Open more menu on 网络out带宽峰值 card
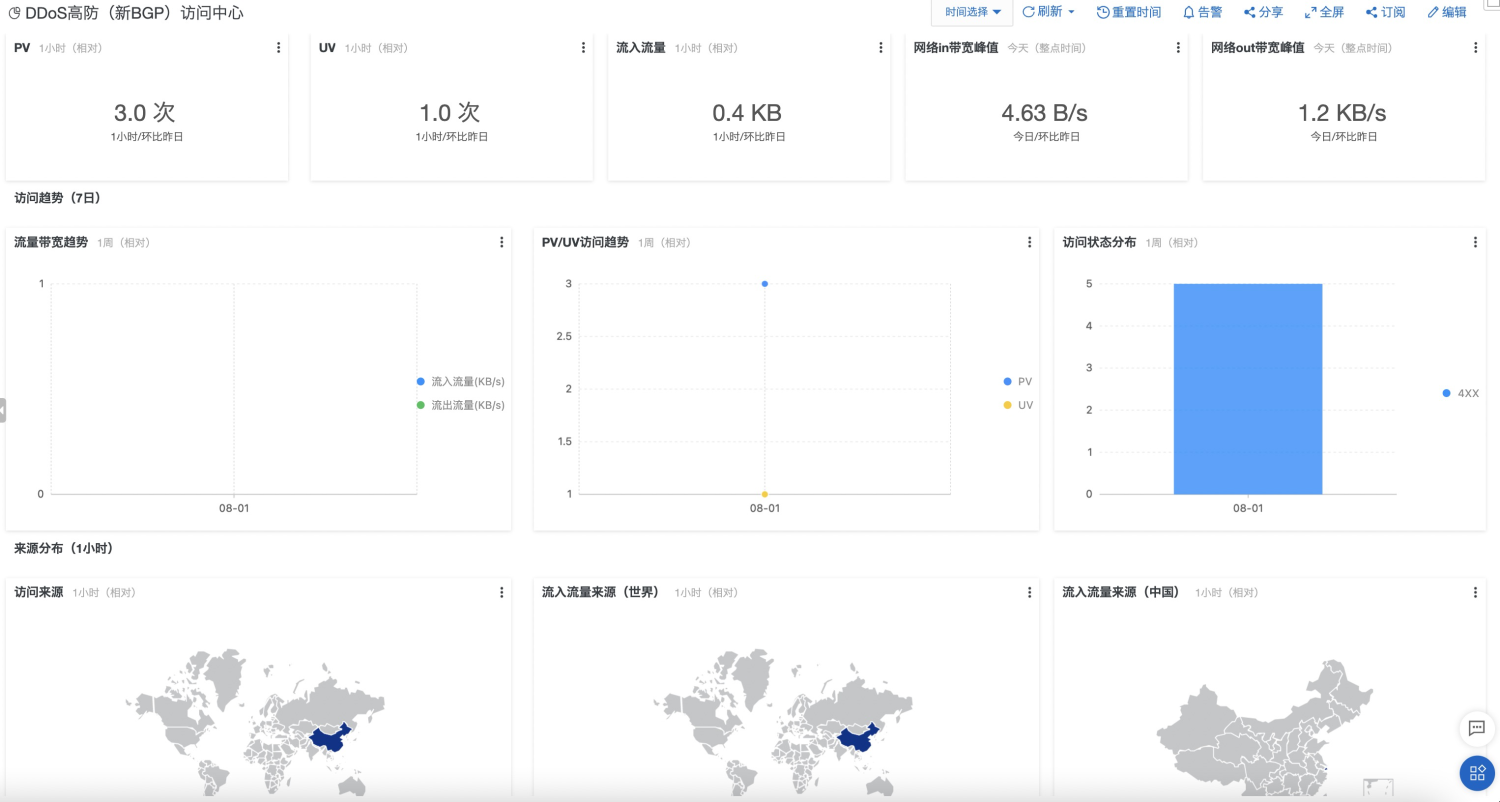Screen dimensions: 1500x802 click(1476, 48)
